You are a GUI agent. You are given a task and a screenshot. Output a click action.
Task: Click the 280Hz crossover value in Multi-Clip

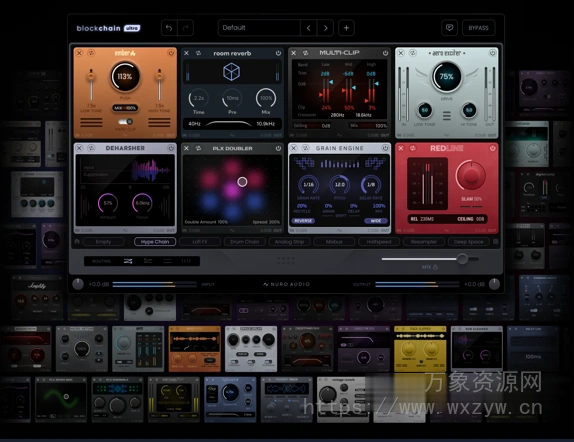coord(337,115)
